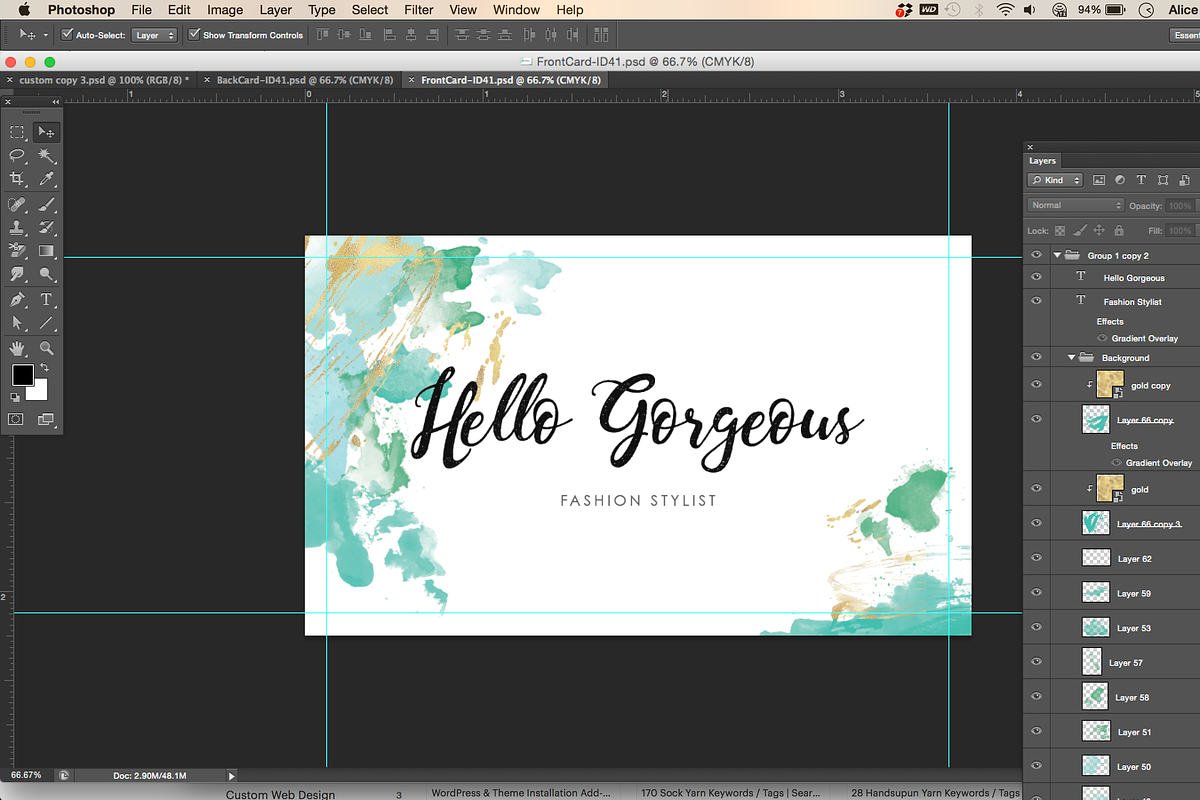Collapse the toolbox double-arrow

coord(56,102)
